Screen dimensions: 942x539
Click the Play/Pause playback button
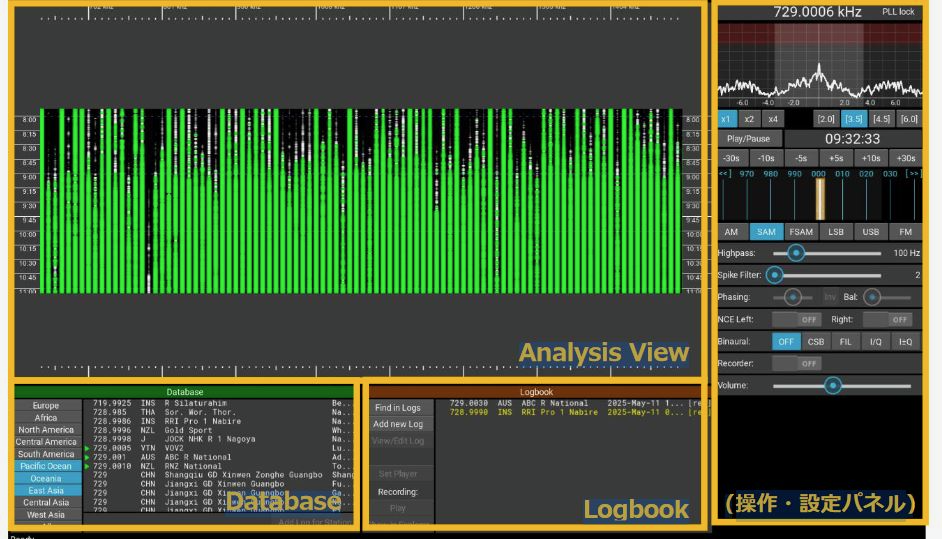pos(748,139)
